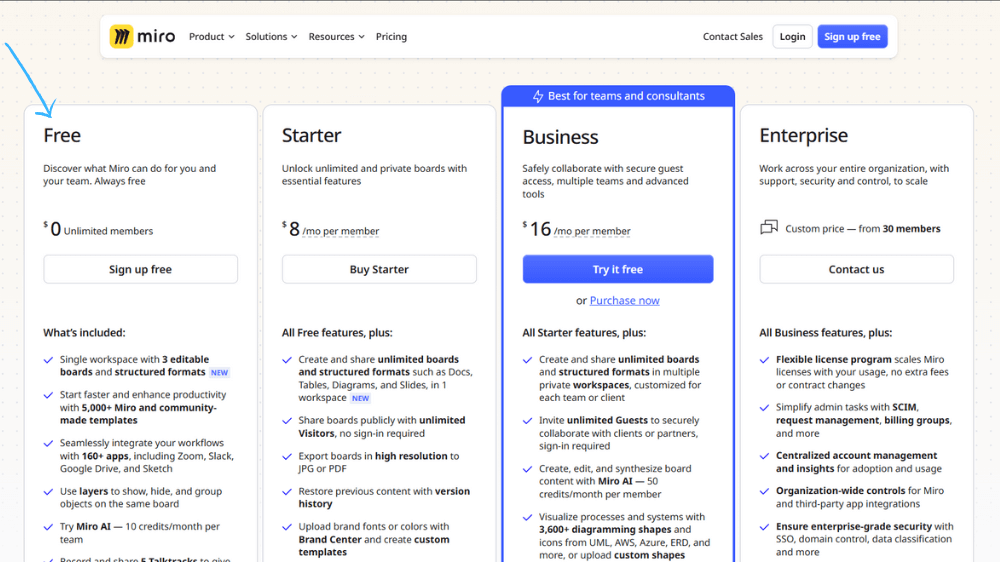Click the NEW badge beside structured formats in Free
Viewport: 1000px width, 562px height.
coord(219,373)
